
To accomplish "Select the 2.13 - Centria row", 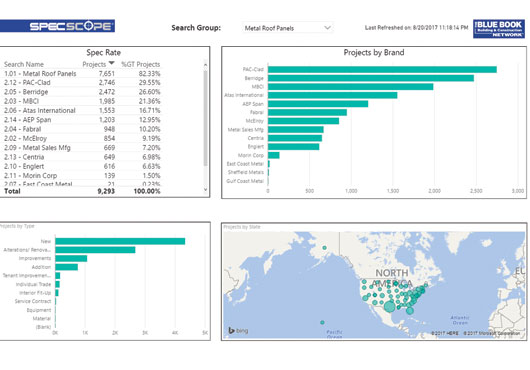I will pos(82,157).
